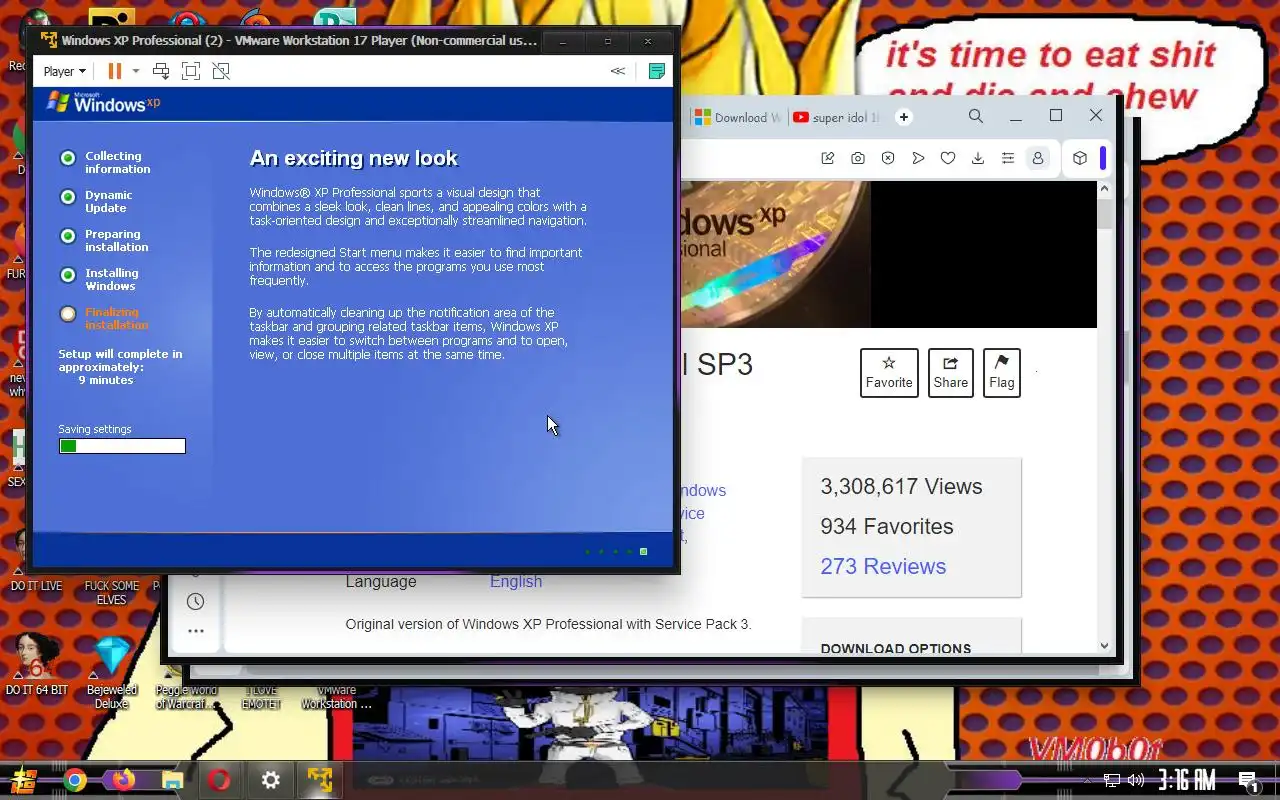Open Settings gear from the taskbar

(271, 780)
